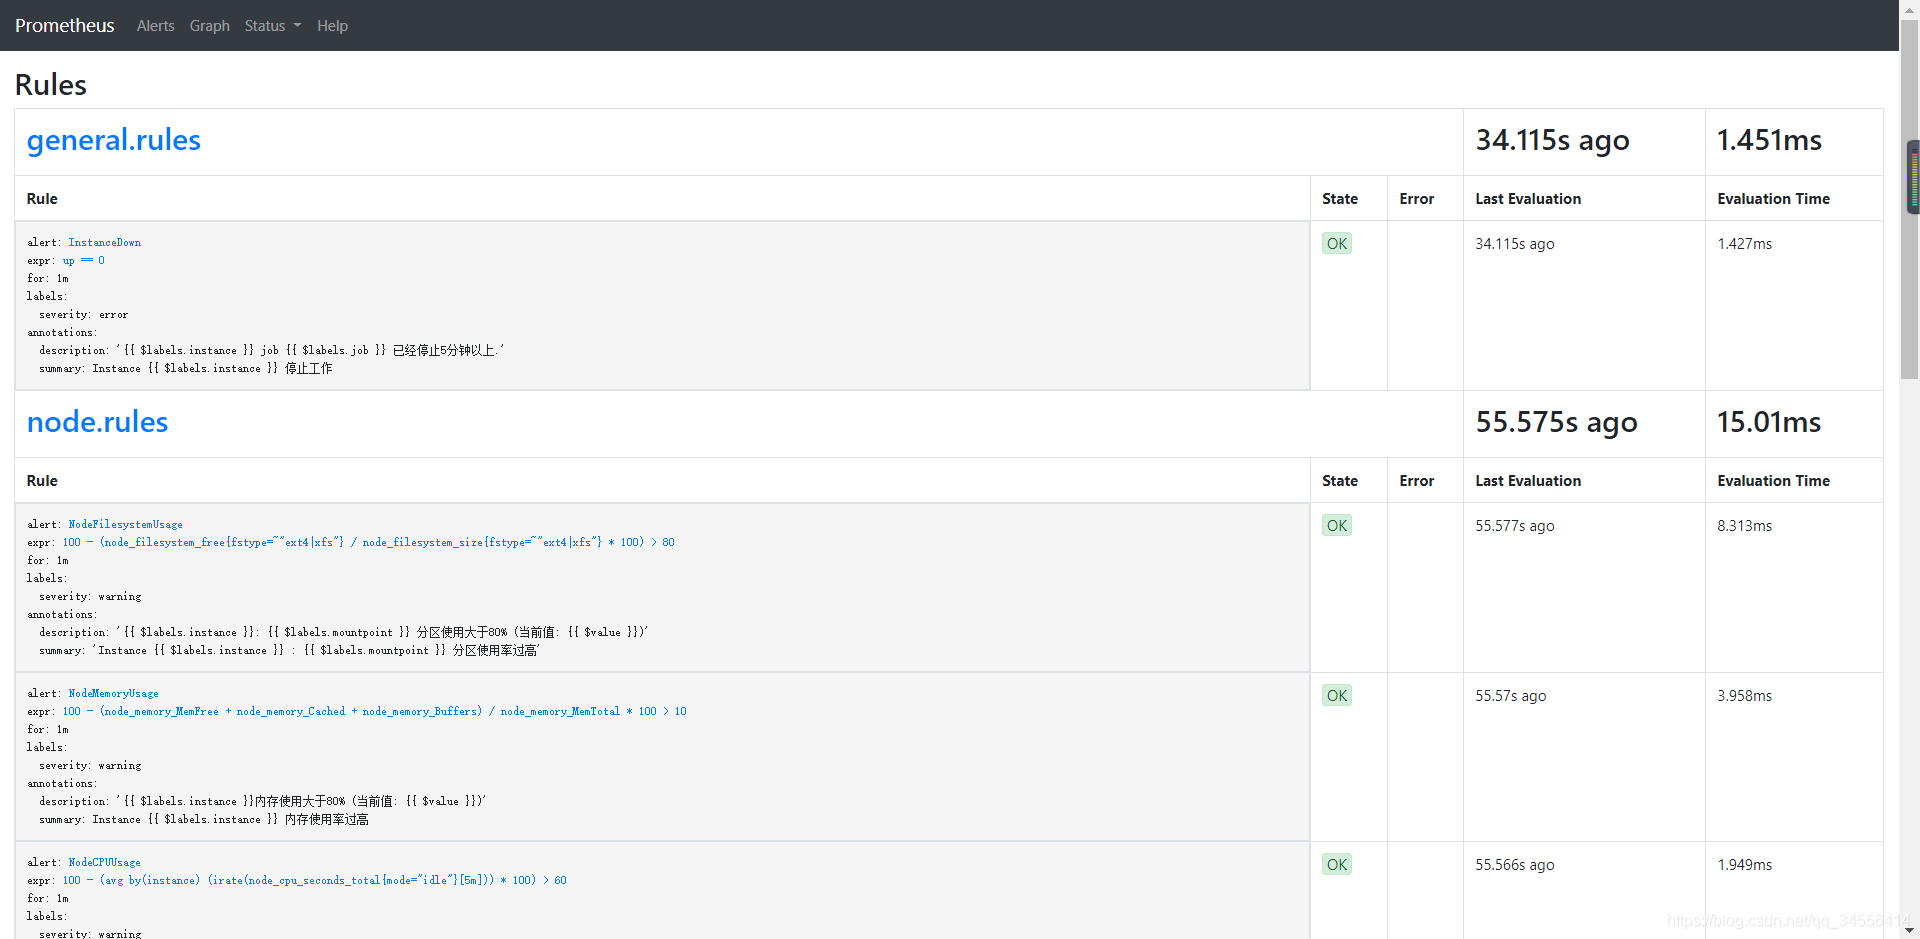Image resolution: width=1920 pixels, height=939 pixels.
Task: Click the OK state badge for NodeFilesystemUsage
Action: click(1337, 525)
